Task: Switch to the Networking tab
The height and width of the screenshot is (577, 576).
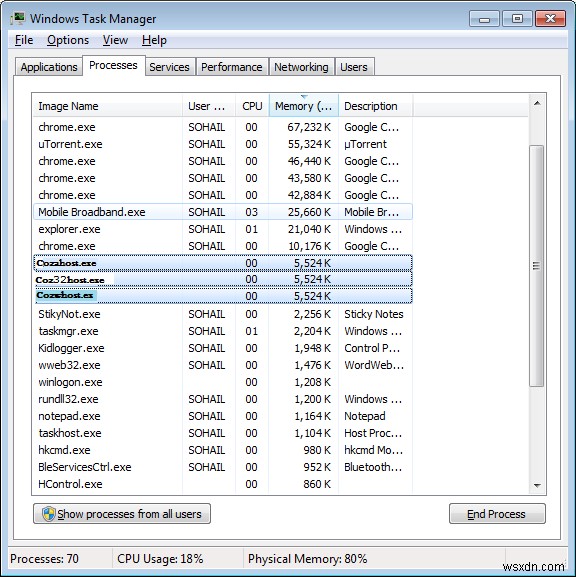Action: click(x=301, y=67)
